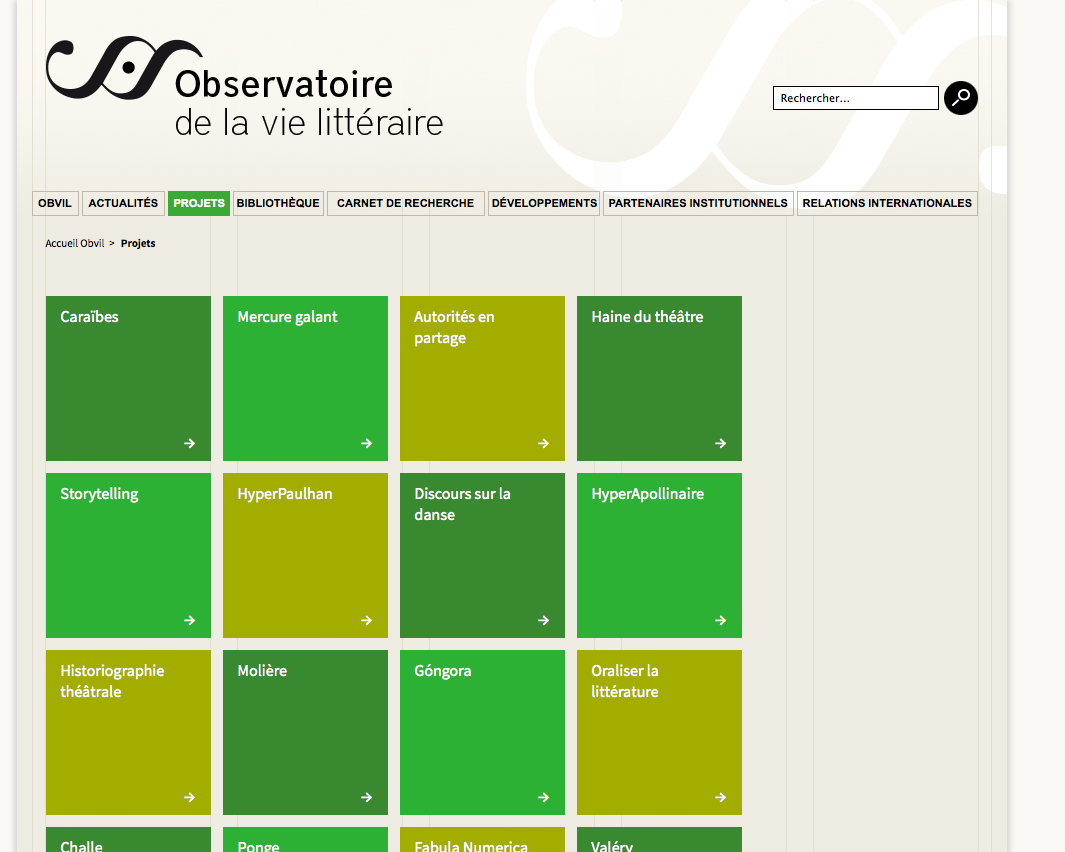The height and width of the screenshot is (852, 1065).
Task: Select the Discours sur la danse tile
Action: coord(482,555)
